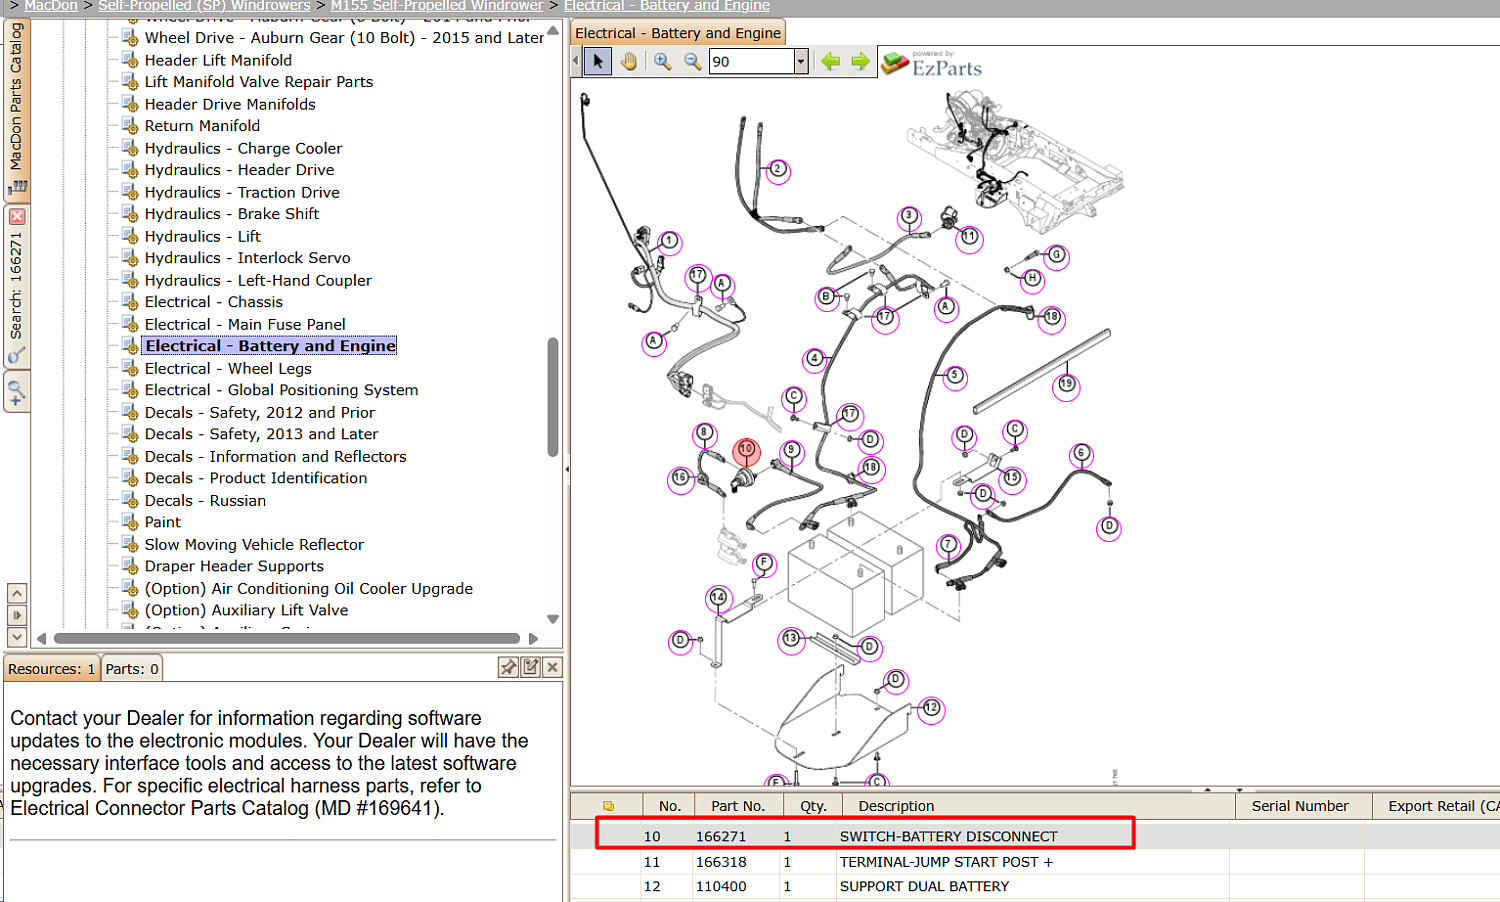Open Decals - Russian tree item
The height and width of the screenshot is (902, 1500).
(x=205, y=500)
